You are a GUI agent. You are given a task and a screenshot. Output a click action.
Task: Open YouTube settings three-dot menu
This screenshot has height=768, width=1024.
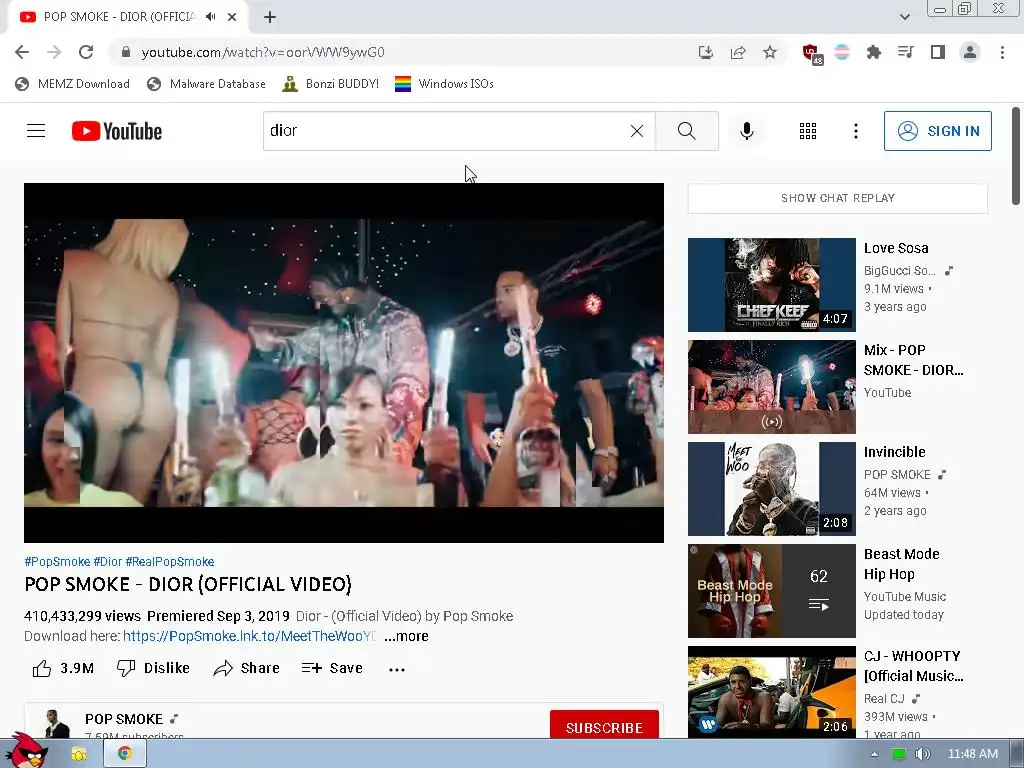tap(856, 131)
